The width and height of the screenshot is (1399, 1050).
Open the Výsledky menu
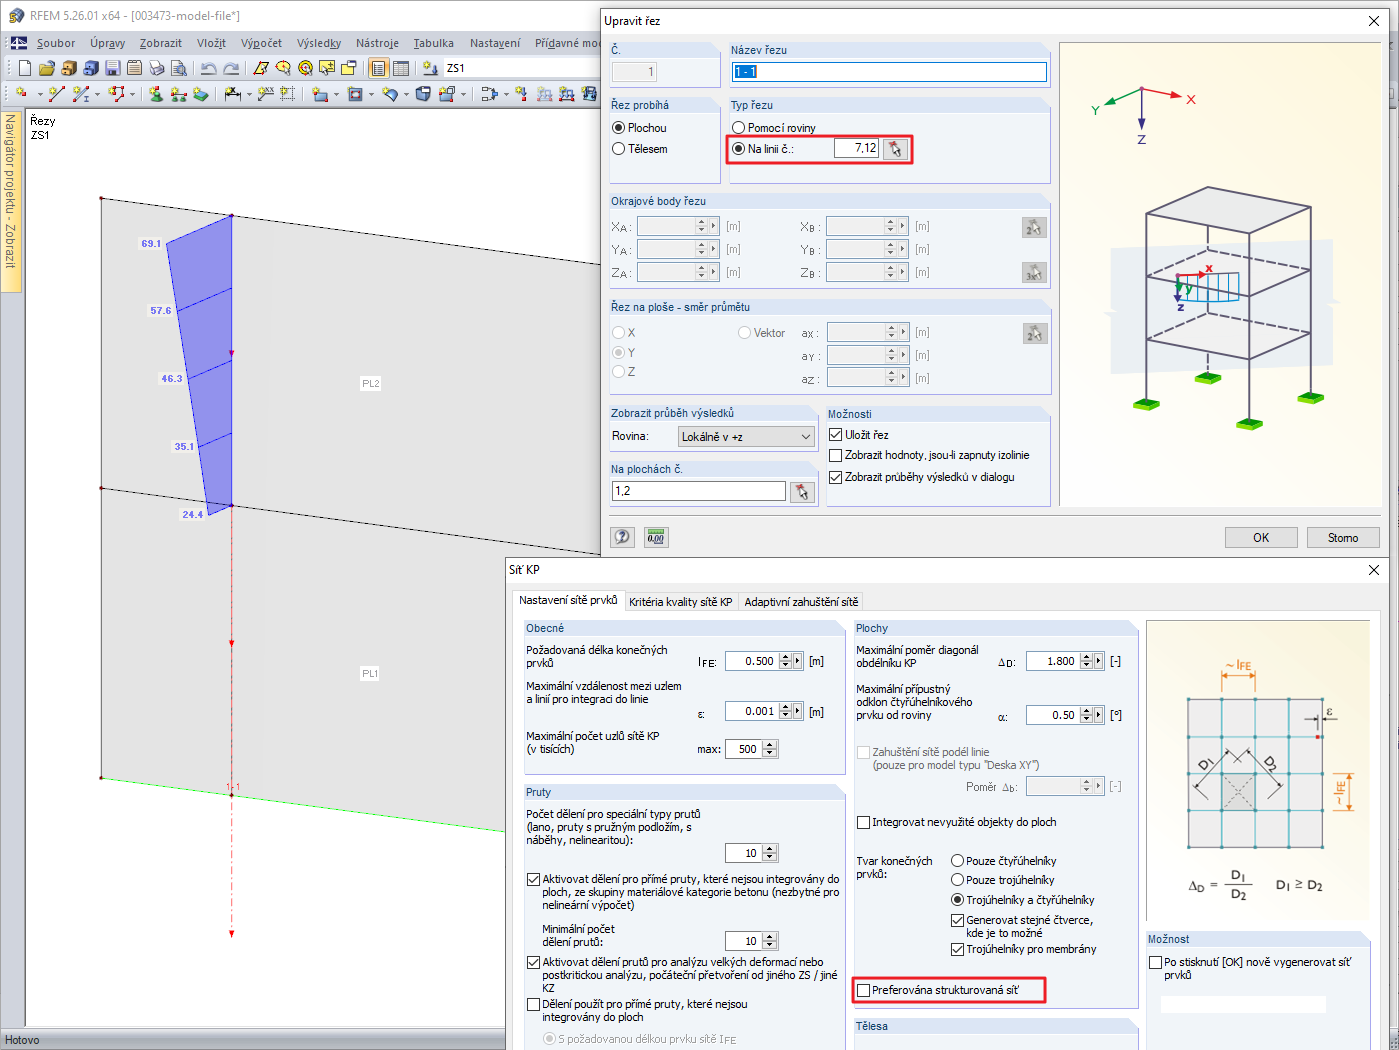(319, 43)
